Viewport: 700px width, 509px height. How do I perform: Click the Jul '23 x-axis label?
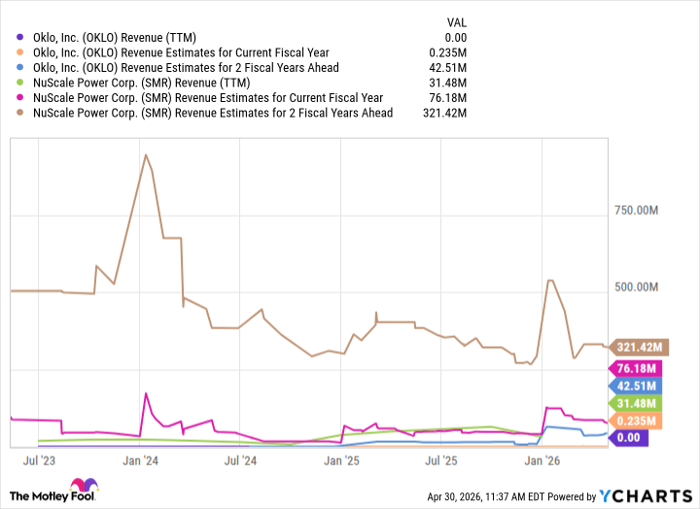[x=39, y=461]
